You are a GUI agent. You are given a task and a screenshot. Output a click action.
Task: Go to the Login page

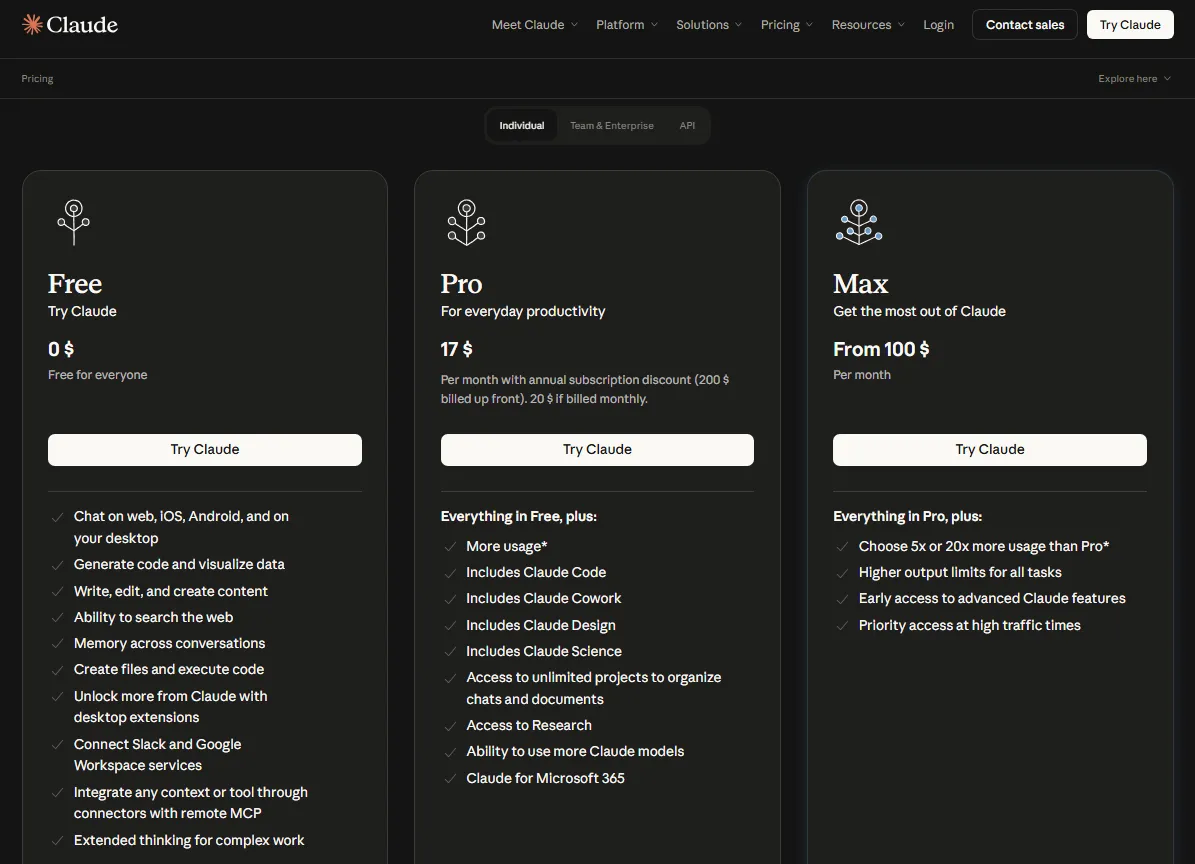[x=938, y=24]
